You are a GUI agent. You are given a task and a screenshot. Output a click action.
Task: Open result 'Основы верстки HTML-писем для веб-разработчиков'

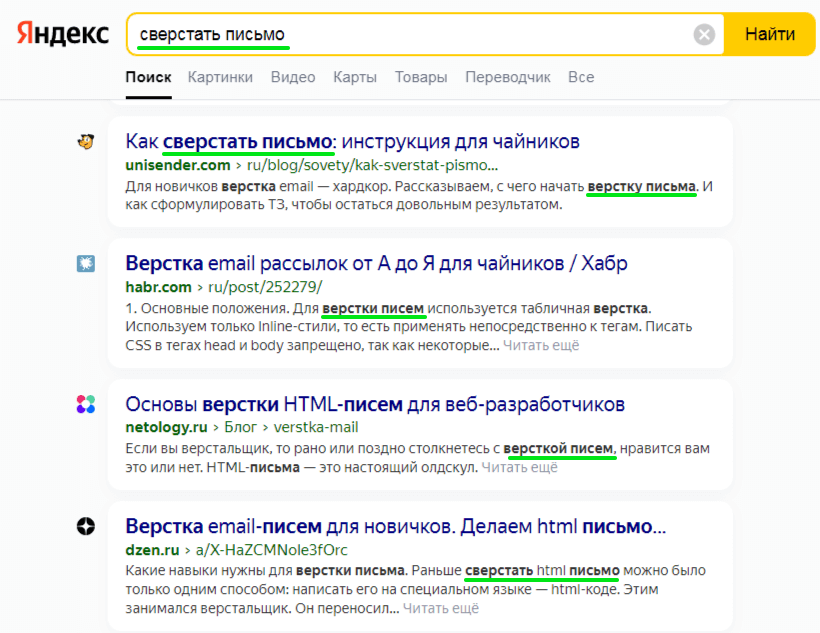[x=375, y=404]
